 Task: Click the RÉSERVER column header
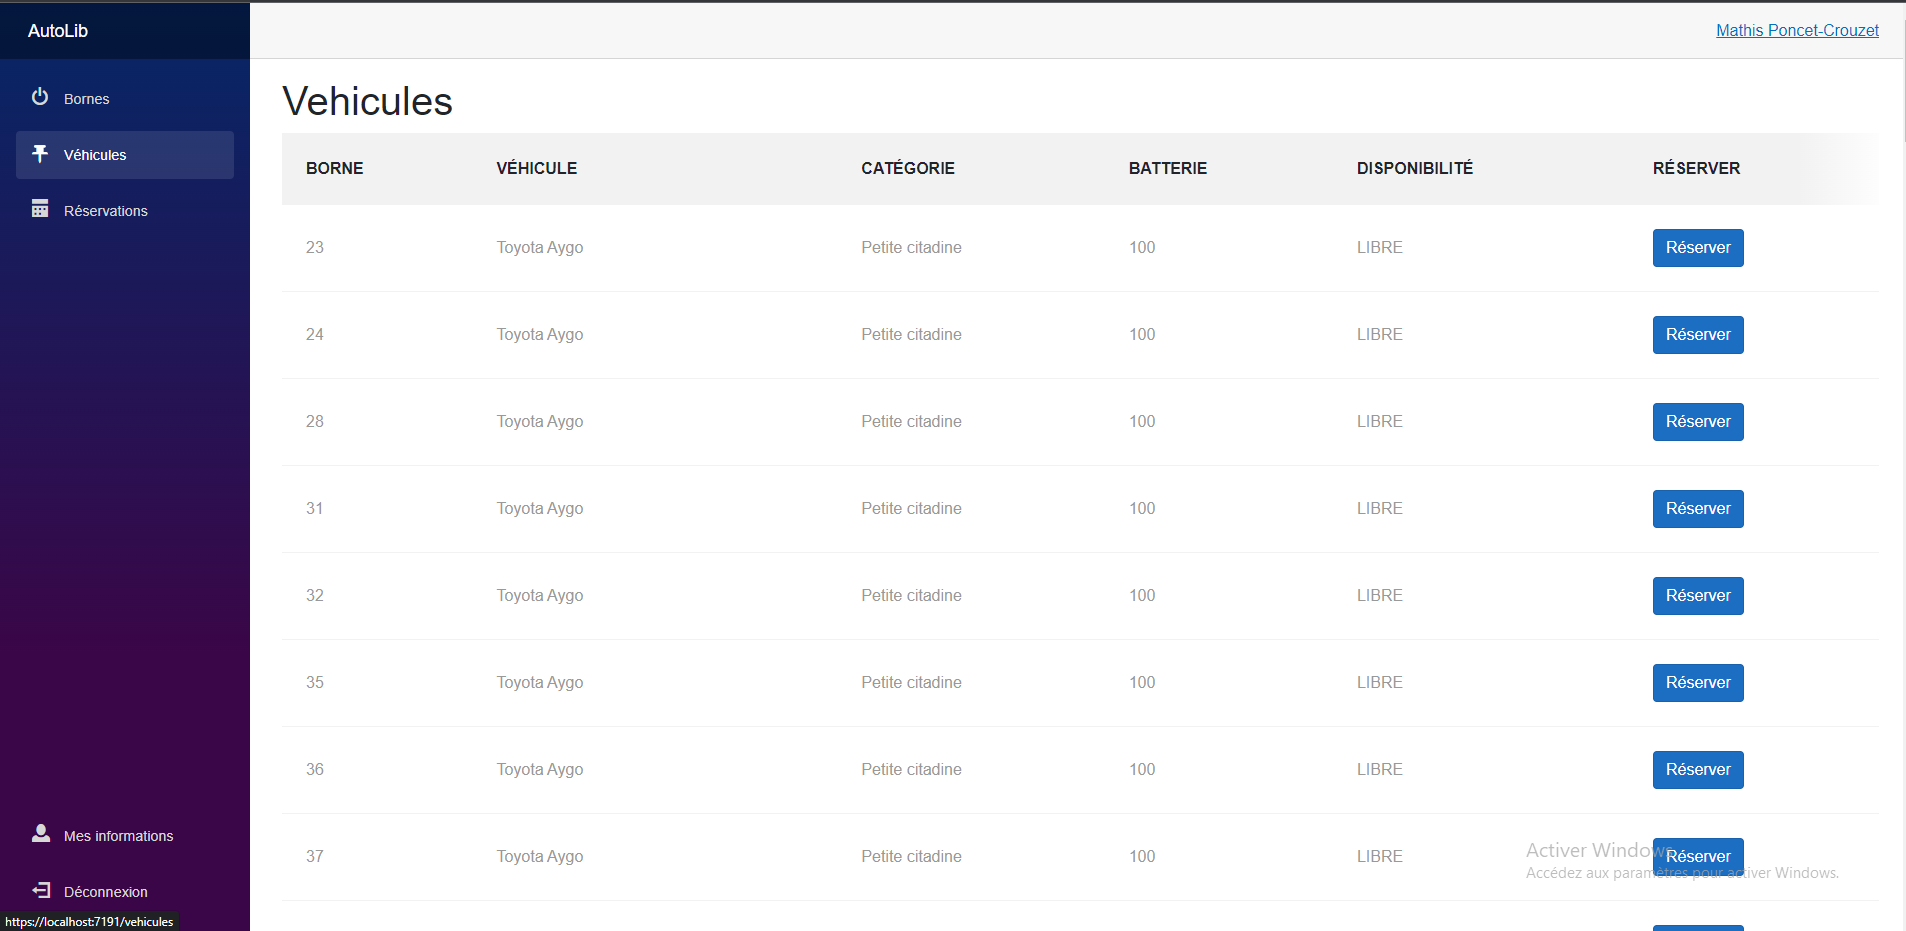1696,168
